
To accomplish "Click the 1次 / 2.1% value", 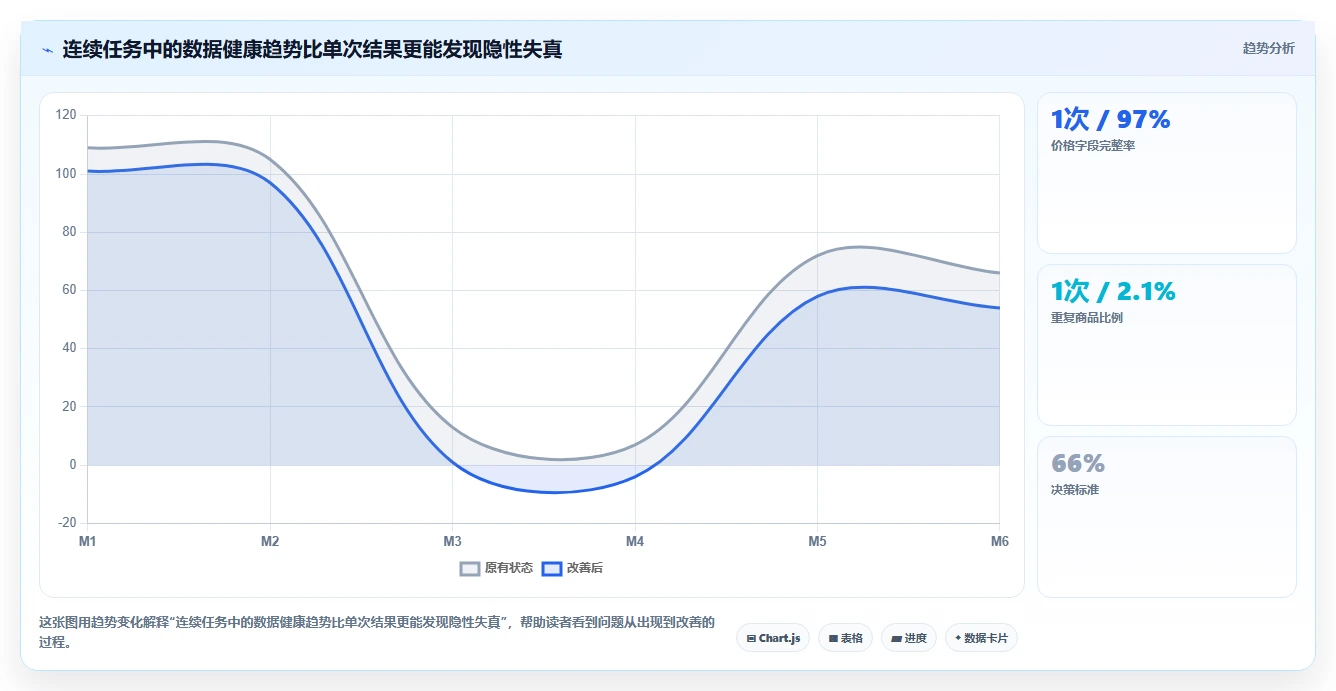I will 1113,292.
